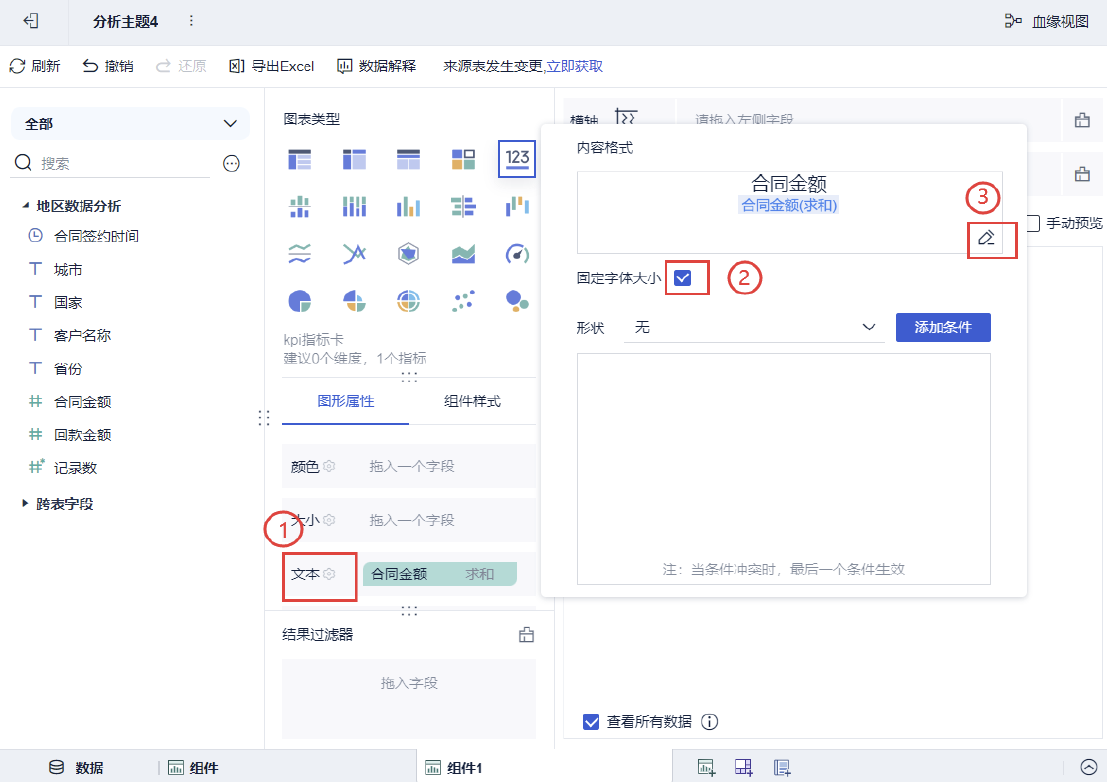Choose the gauge chart type
Screen dimensions: 1107x782
point(517,253)
